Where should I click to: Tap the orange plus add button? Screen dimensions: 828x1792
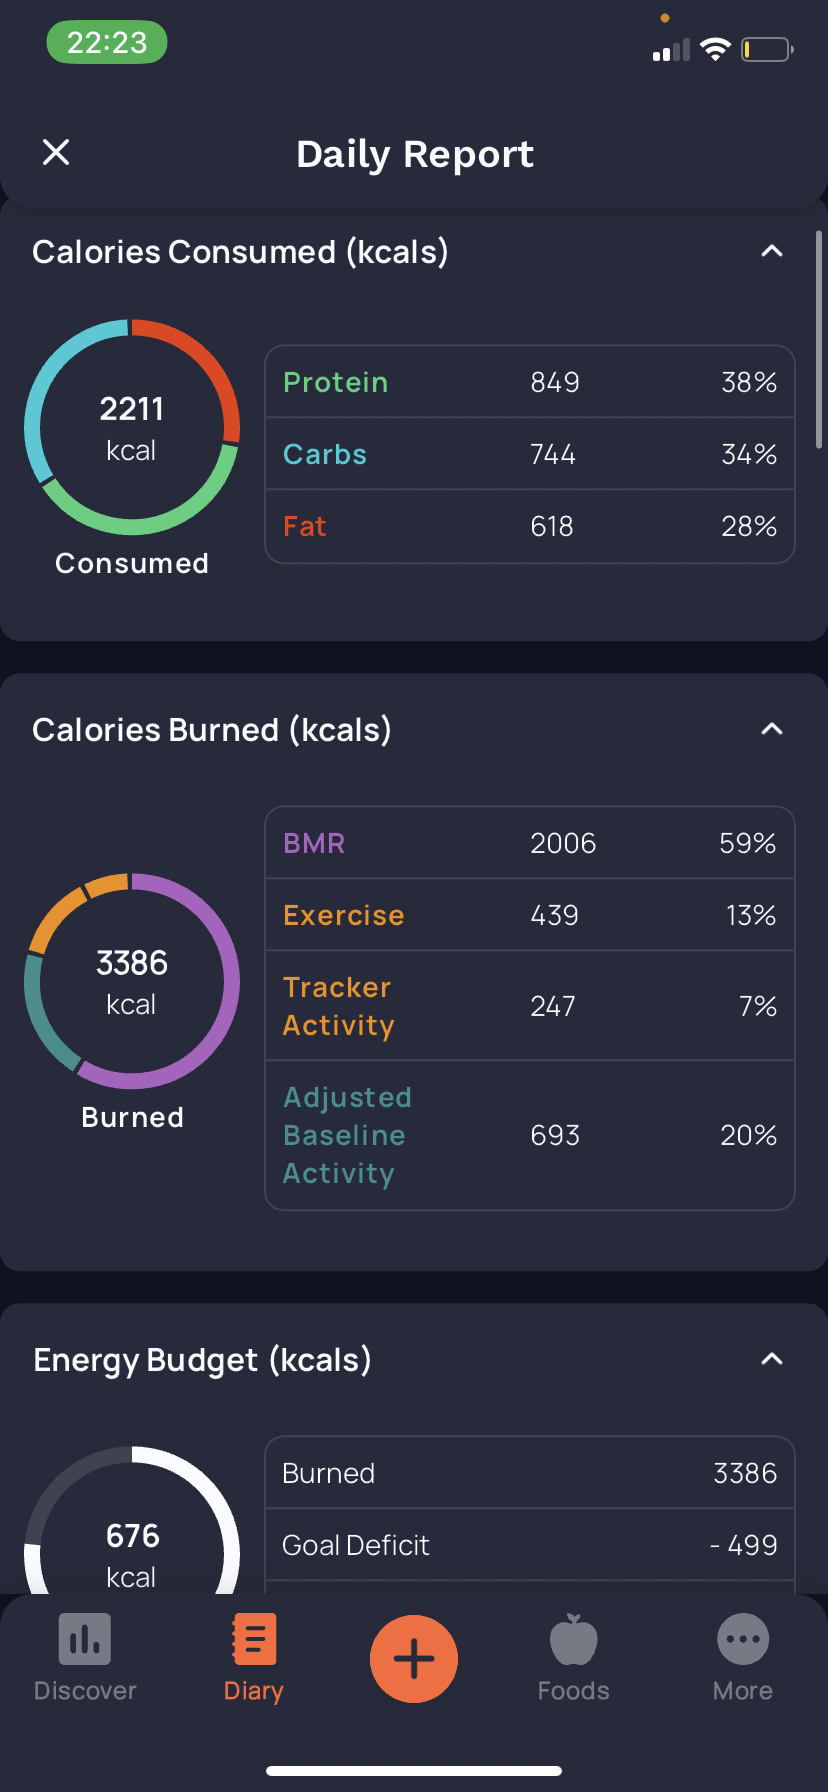[x=414, y=1658]
